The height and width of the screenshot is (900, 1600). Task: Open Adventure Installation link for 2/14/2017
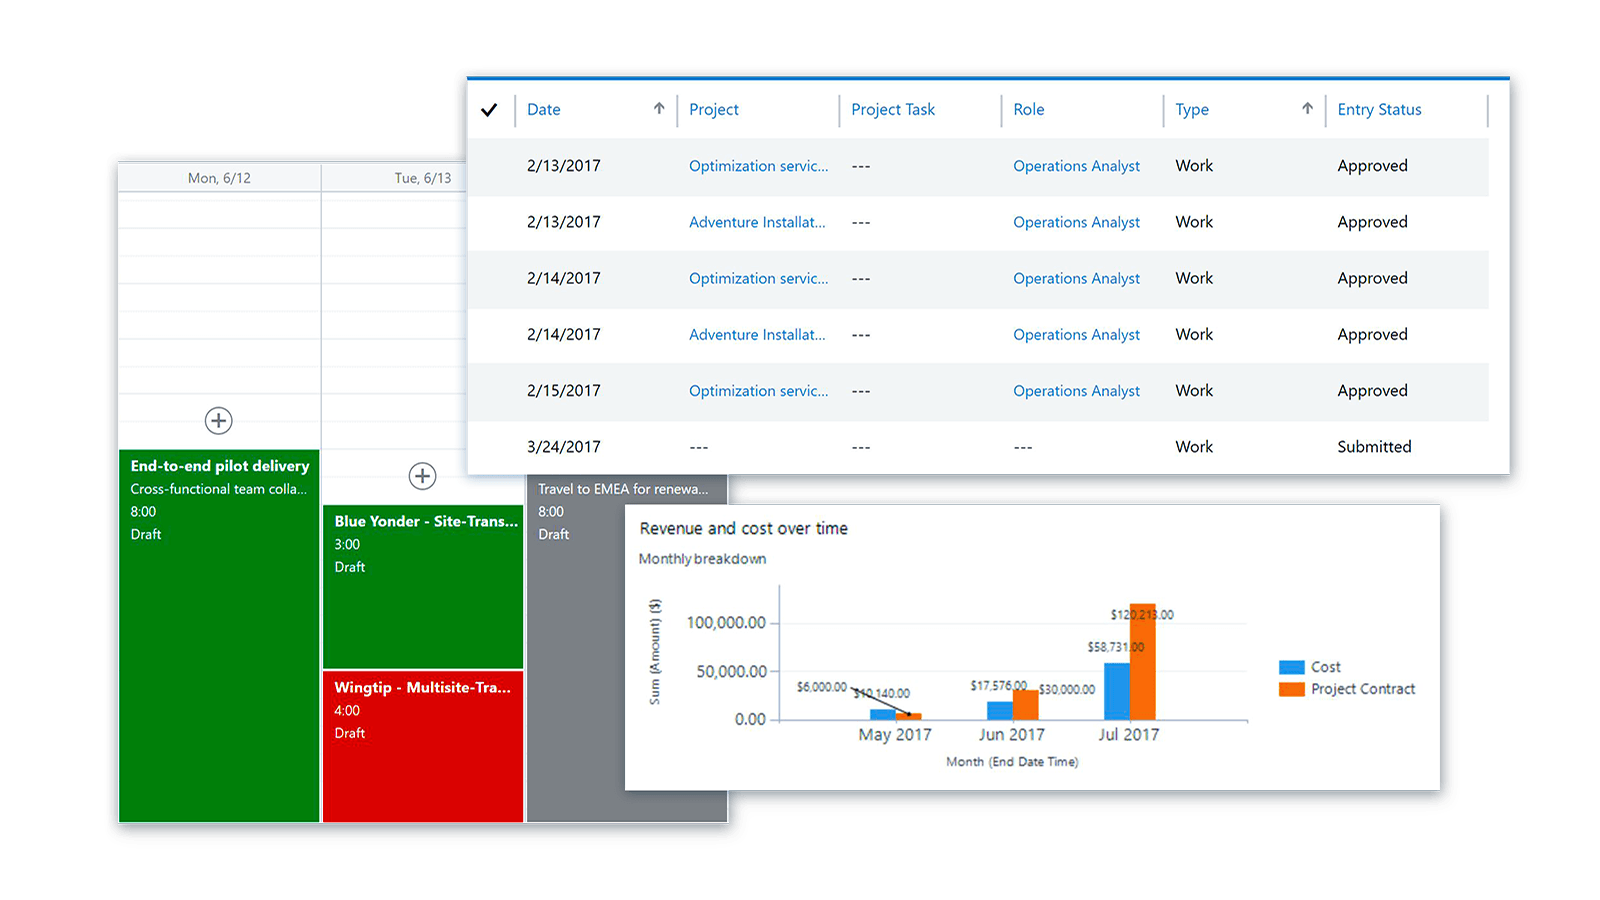click(757, 335)
